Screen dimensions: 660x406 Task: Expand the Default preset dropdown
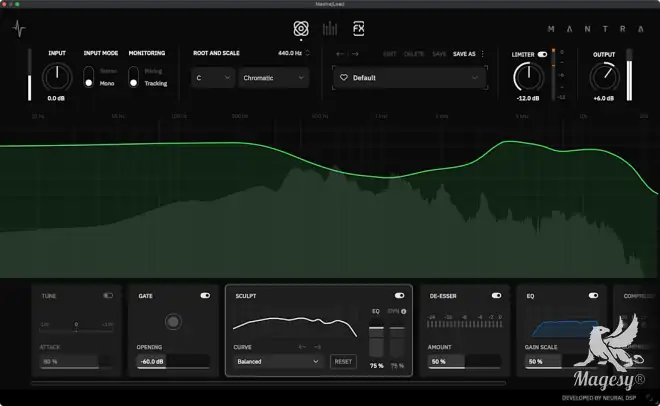(x=410, y=78)
